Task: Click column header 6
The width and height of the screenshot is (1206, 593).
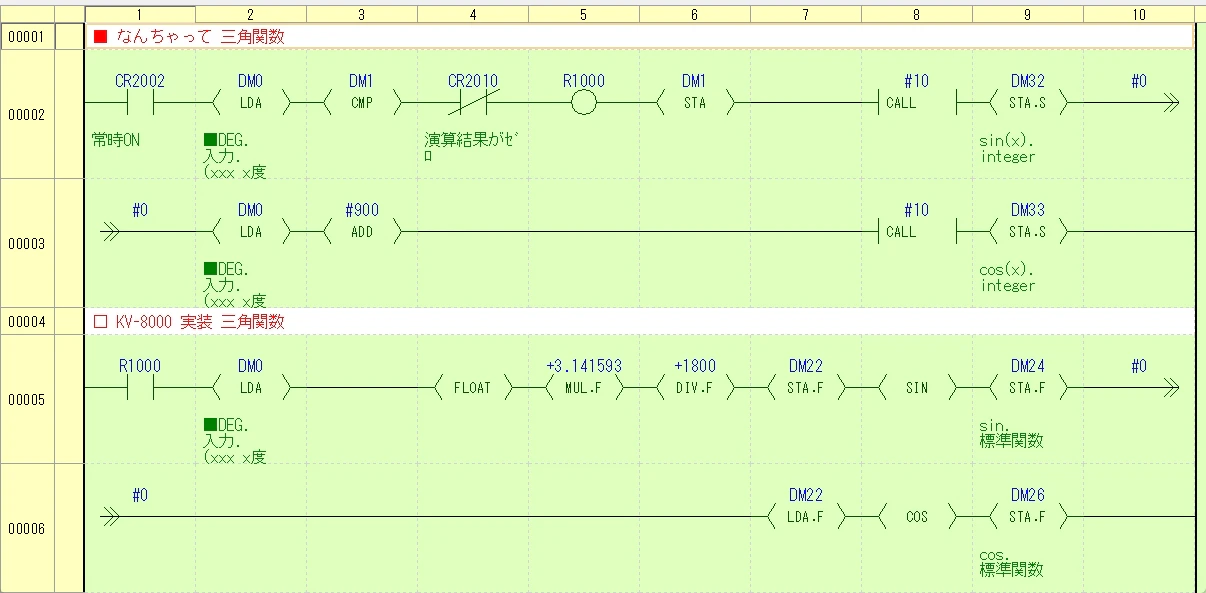Action: pos(694,14)
